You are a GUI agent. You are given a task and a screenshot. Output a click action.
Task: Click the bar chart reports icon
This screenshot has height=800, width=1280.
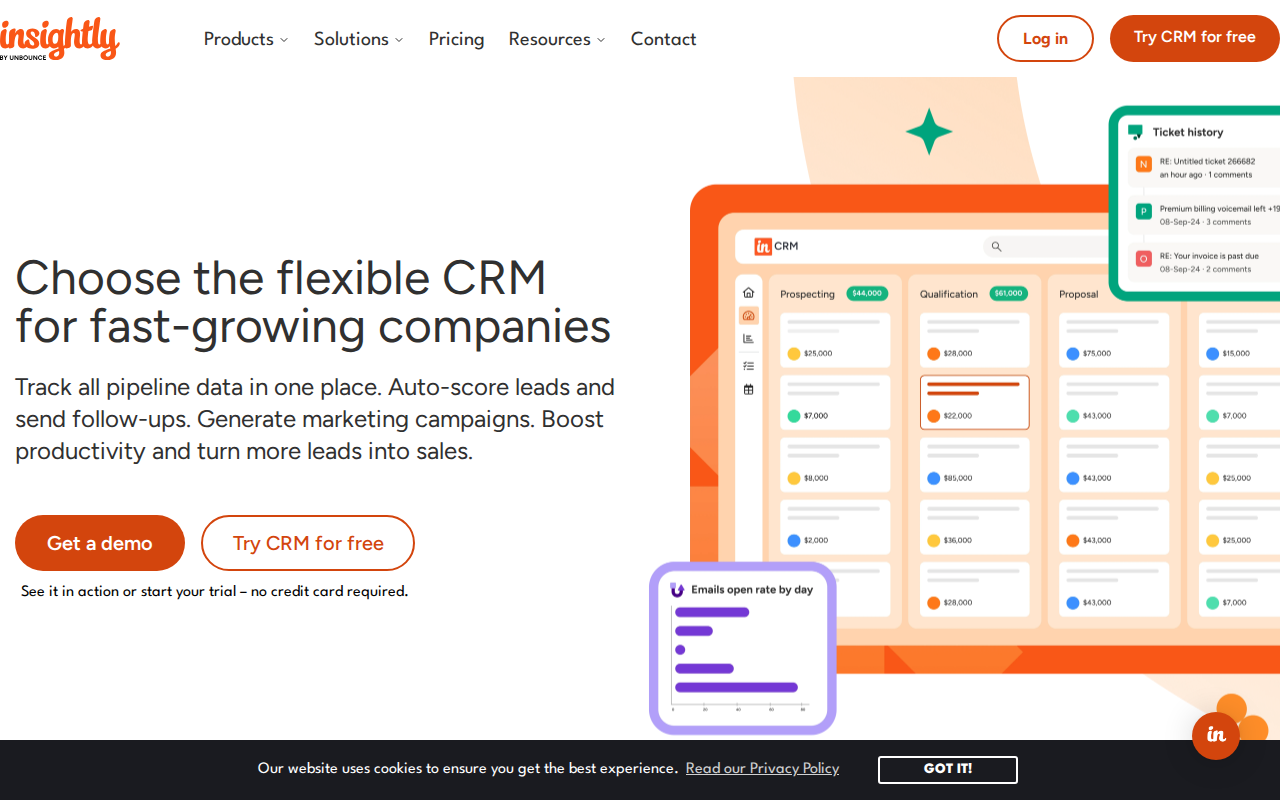(x=748, y=338)
